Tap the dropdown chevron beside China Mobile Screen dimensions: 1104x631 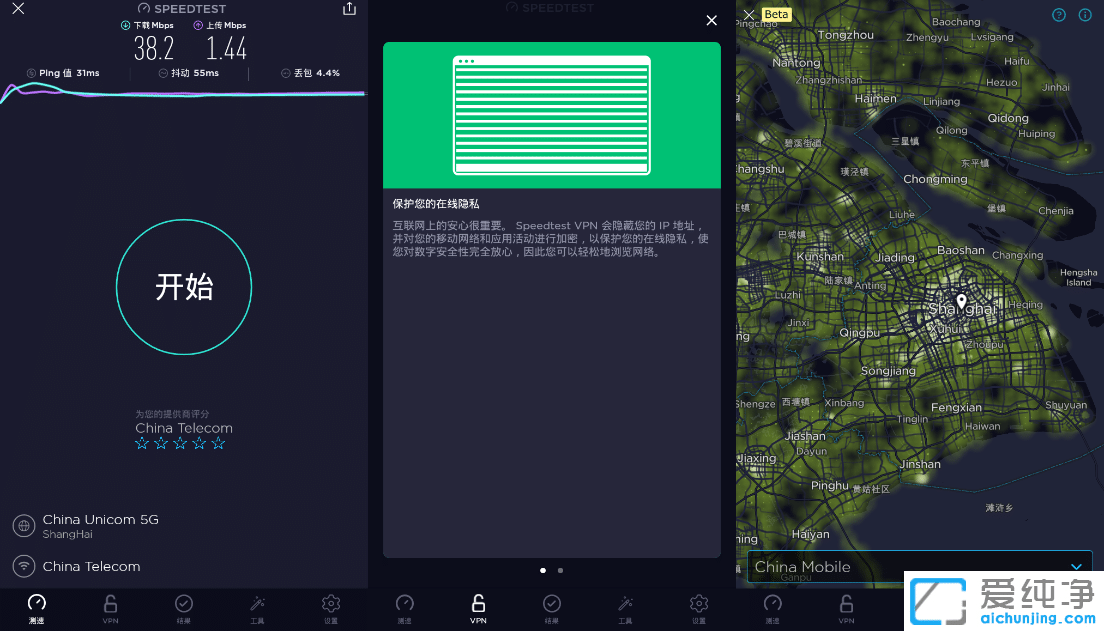[x=1076, y=567]
